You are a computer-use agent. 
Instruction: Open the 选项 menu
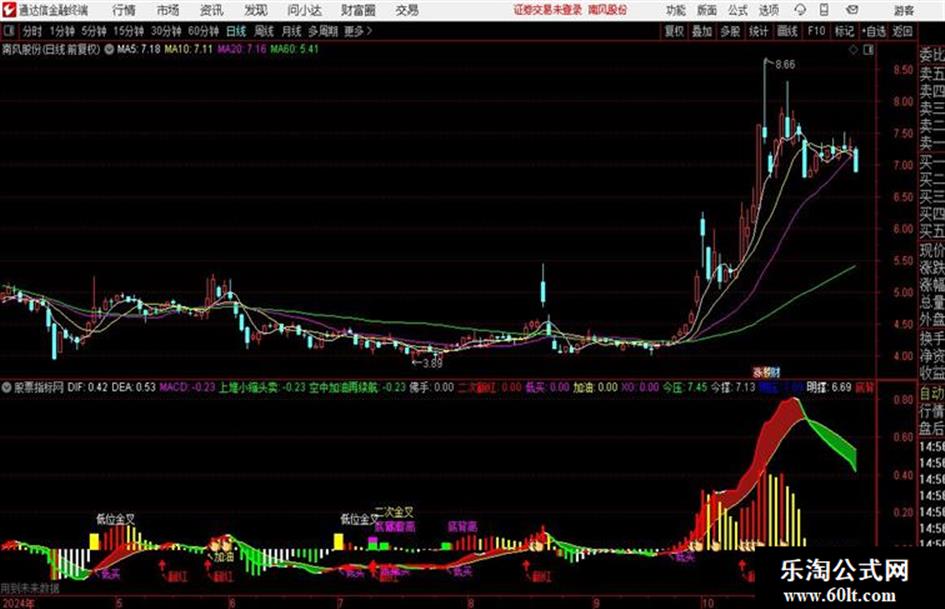(x=768, y=10)
